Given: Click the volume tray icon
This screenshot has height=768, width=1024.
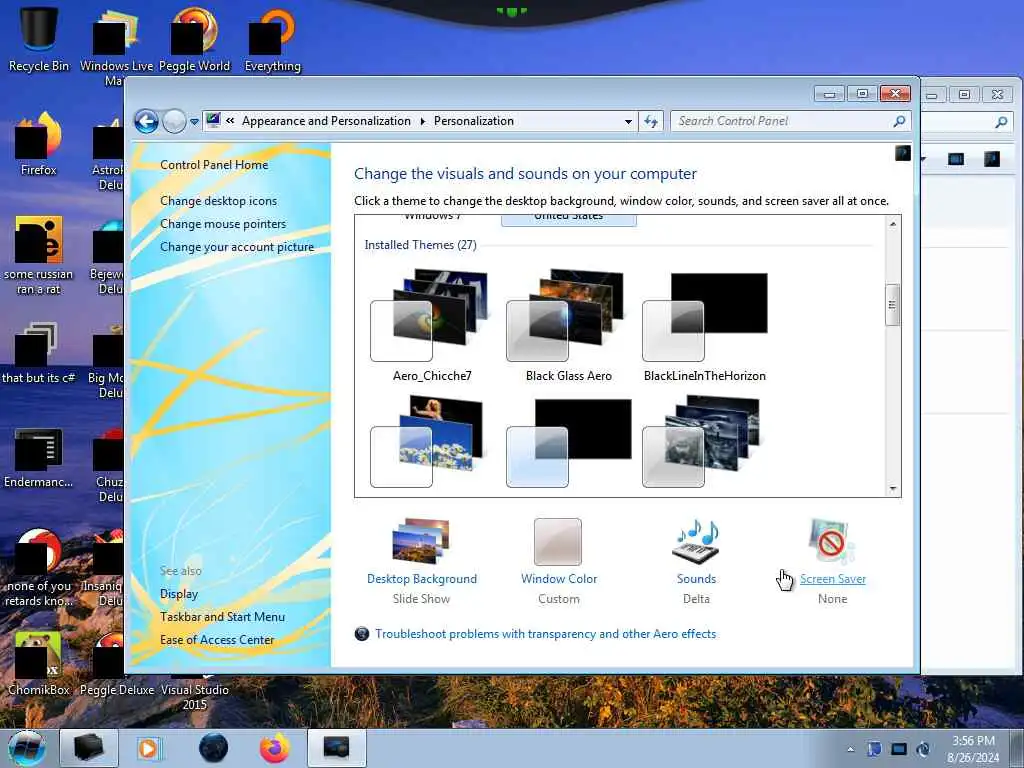Looking at the screenshot, I should tap(923, 749).
